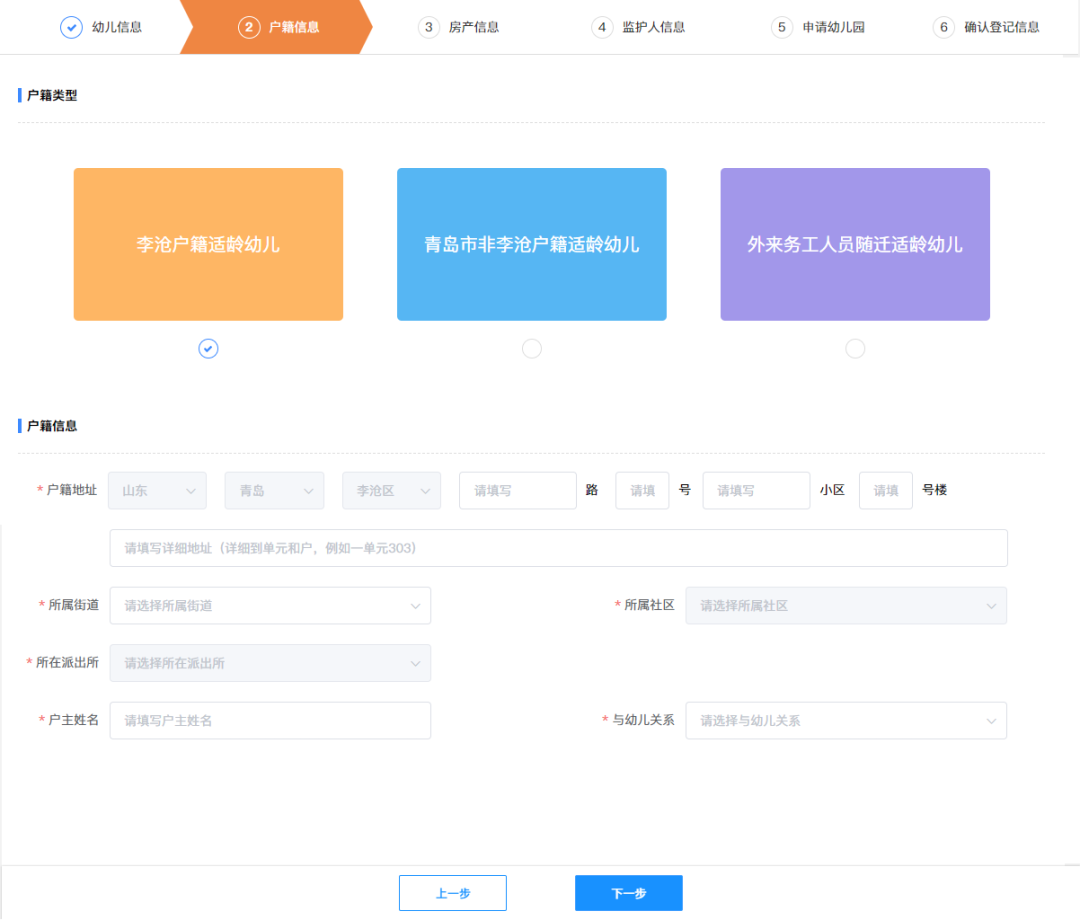This screenshot has width=1080, height=920.
Task: Expand the 所属社区 dropdown
Action: tap(845, 606)
